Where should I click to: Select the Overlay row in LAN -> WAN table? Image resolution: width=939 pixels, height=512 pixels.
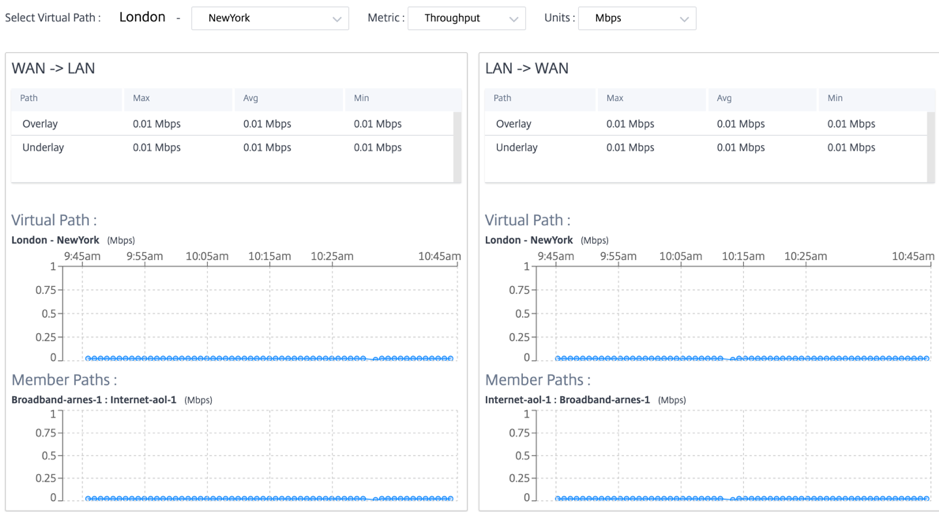[706, 124]
